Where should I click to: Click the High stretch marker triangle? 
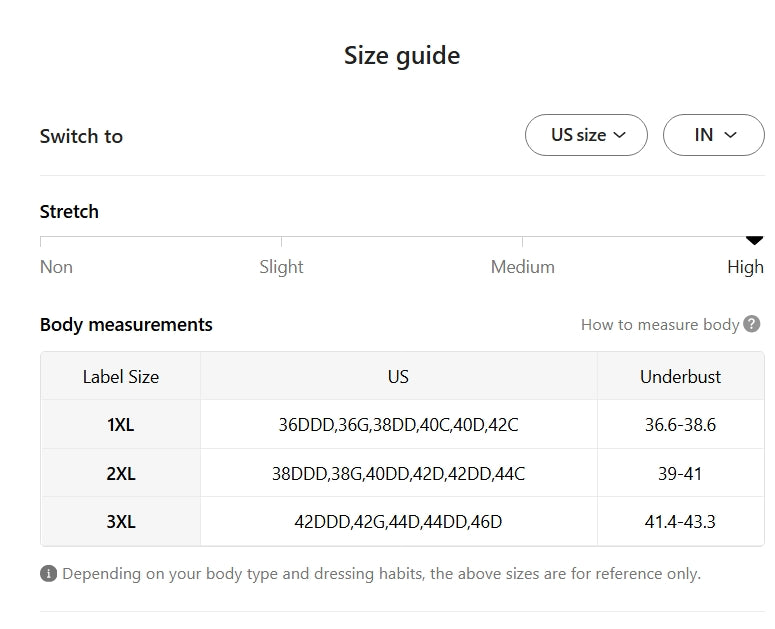tap(754, 241)
